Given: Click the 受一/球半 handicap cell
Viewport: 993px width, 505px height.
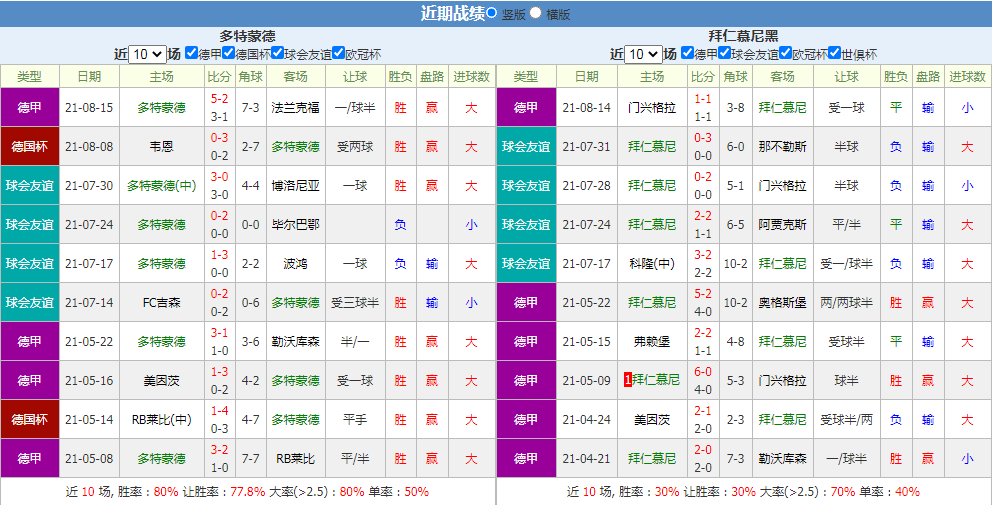Looking at the screenshot, I should 846,264.
